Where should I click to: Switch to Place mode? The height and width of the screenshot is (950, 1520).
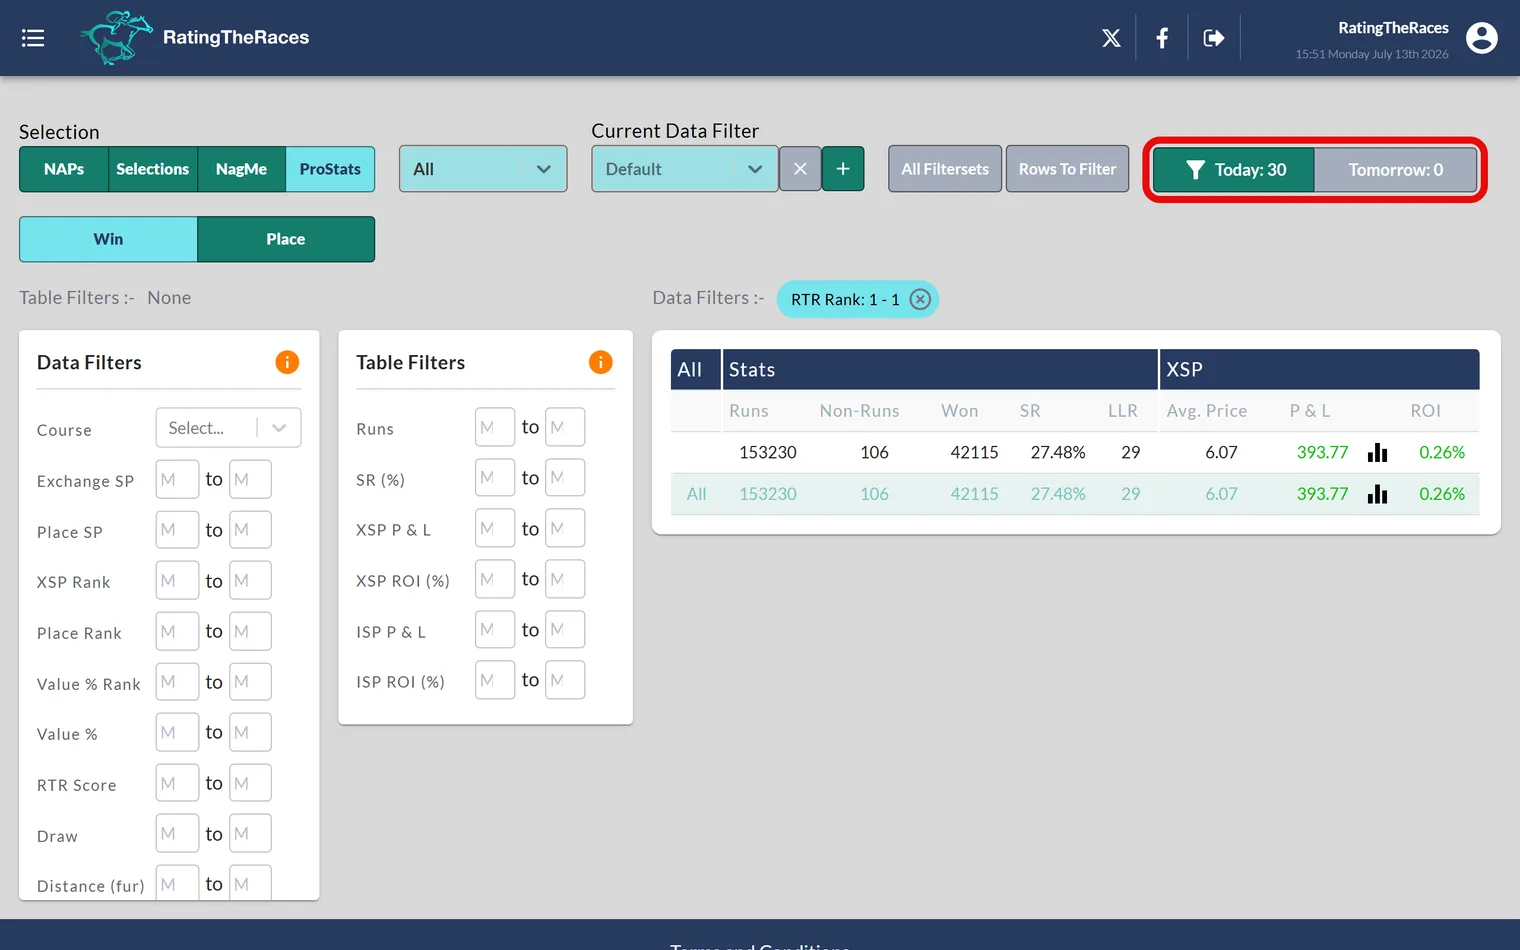click(x=286, y=239)
